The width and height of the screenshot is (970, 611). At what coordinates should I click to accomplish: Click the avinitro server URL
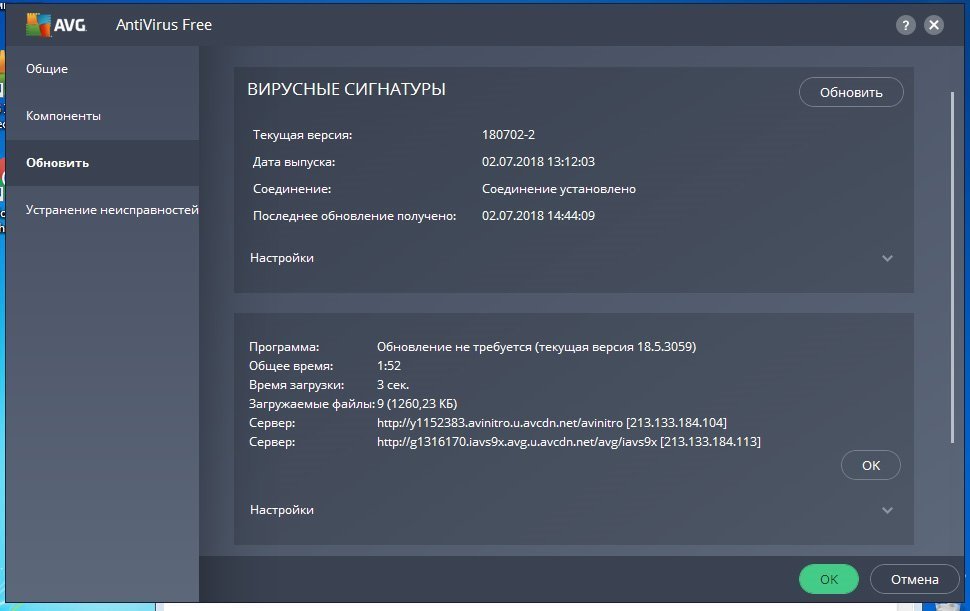click(552, 423)
